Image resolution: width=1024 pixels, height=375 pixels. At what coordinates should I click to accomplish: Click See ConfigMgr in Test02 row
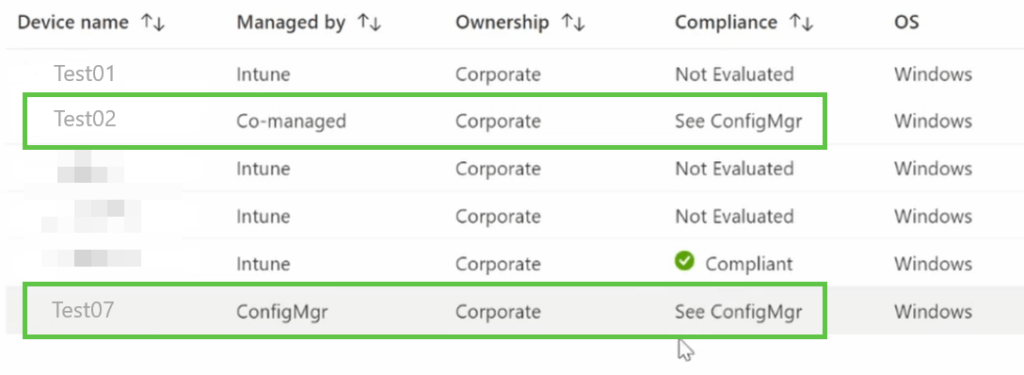point(739,122)
